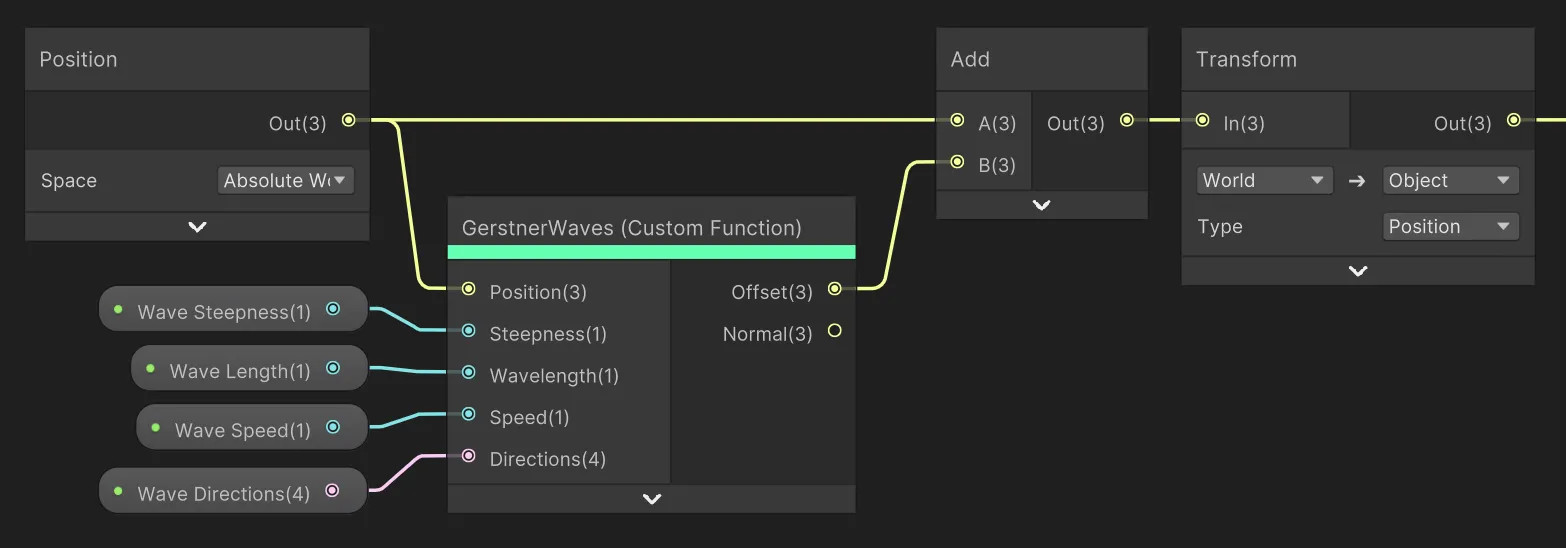Image resolution: width=1566 pixels, height=548 pixels.
Task: Click the Wavelength(1) input port
Action: [x=468, y=372]
